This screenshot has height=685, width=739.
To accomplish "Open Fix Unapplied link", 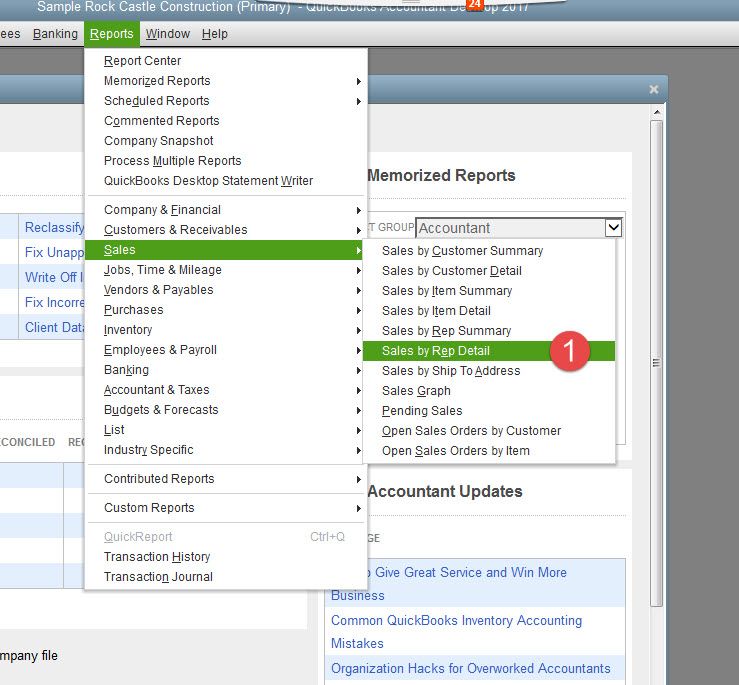I will pos(54,252).
